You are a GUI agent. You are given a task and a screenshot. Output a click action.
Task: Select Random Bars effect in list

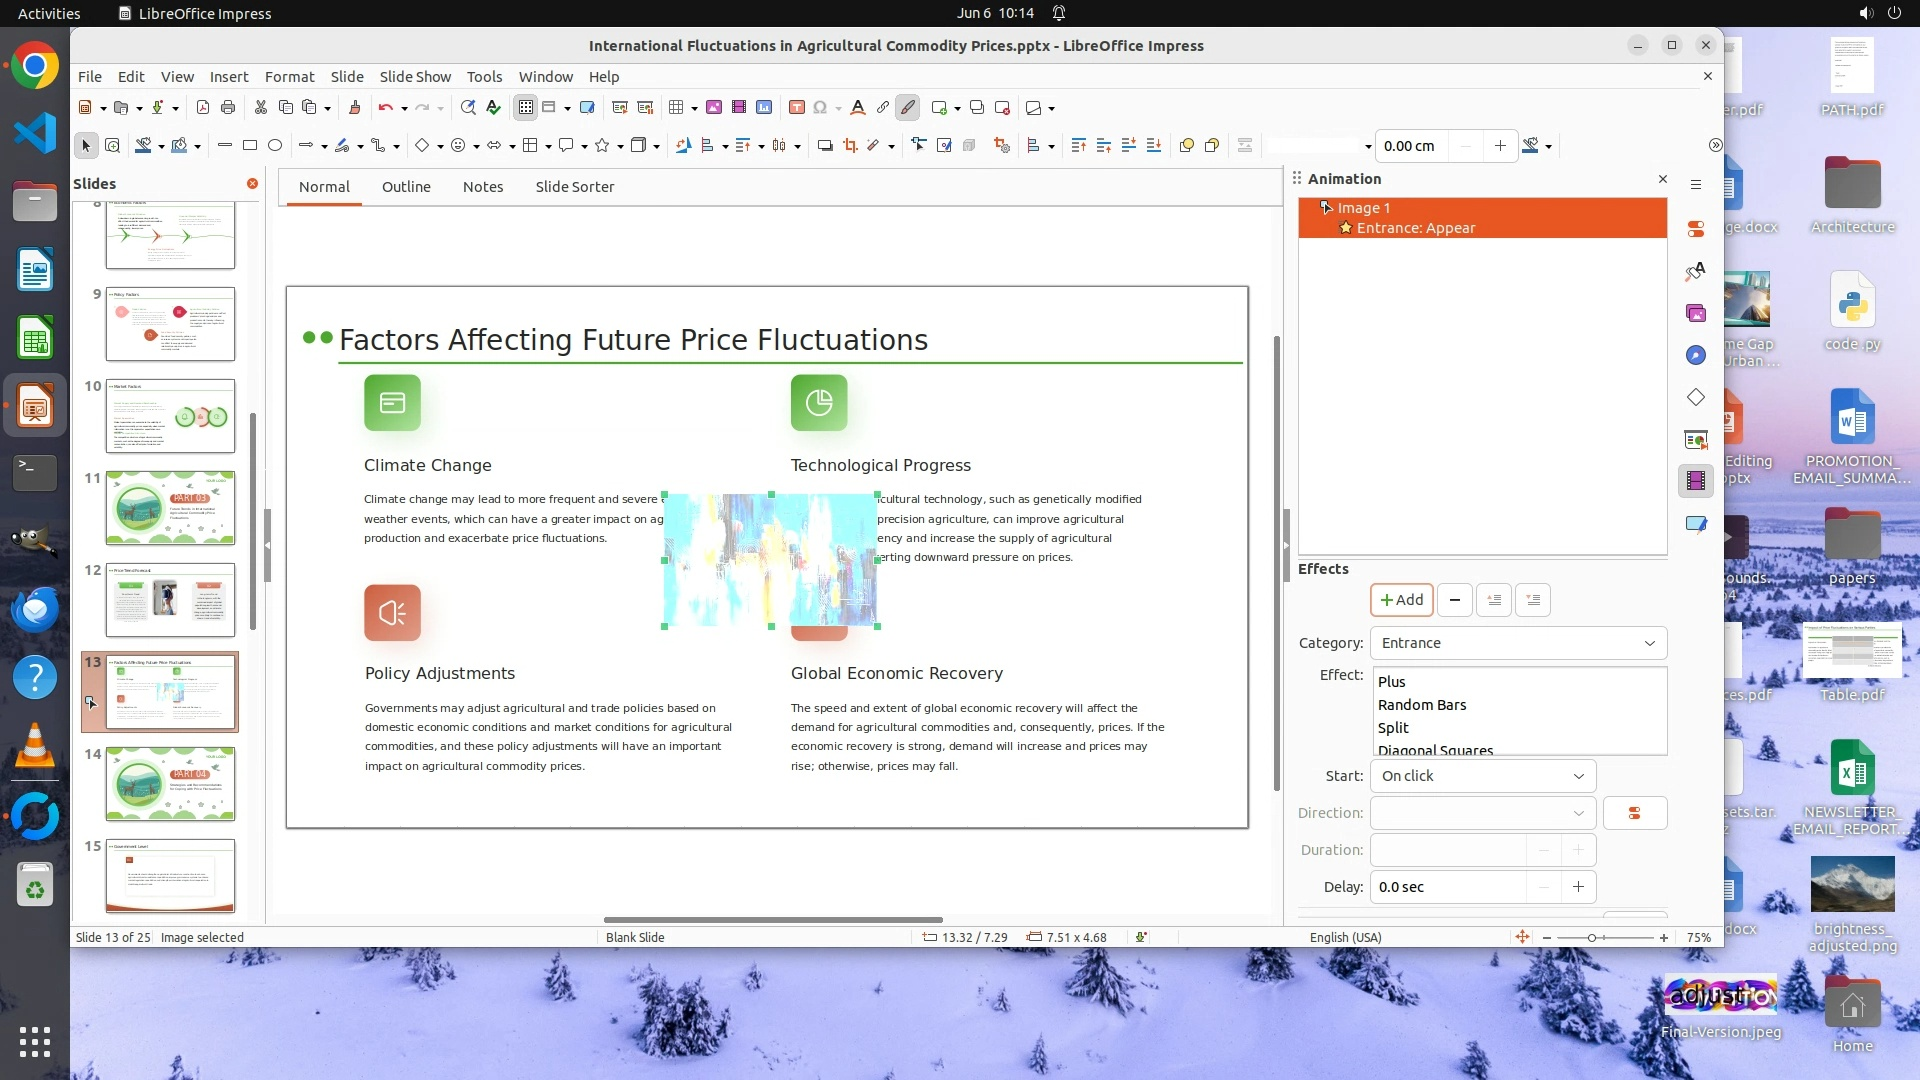click(x=1421, y=705)
